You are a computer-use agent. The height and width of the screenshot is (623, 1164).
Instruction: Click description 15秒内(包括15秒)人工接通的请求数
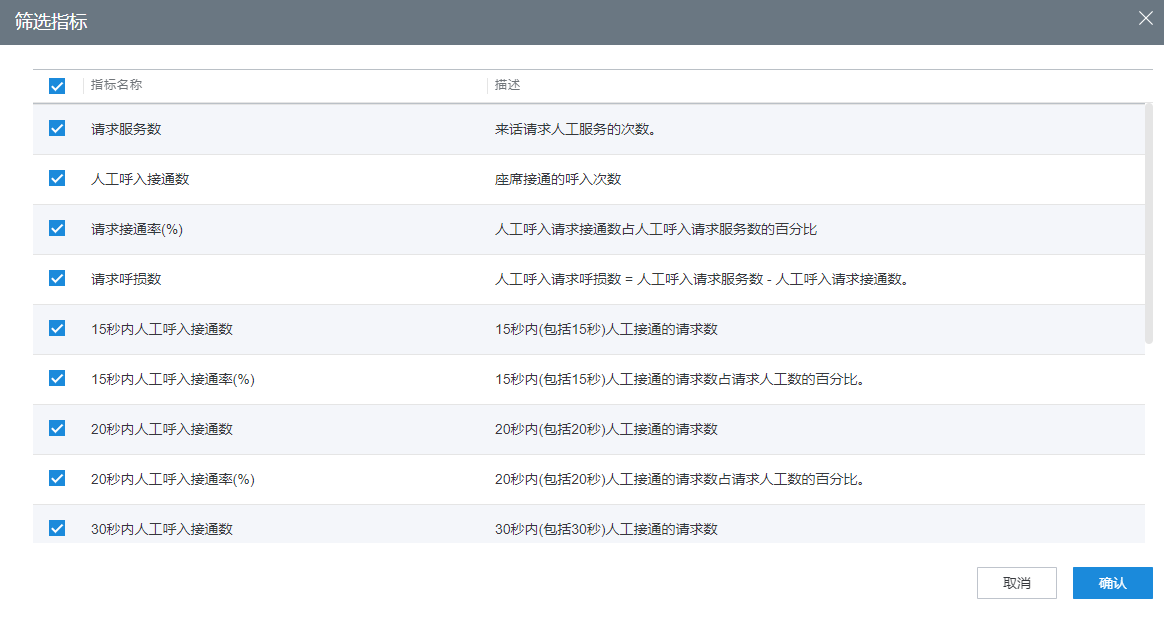tap(606, 329)
